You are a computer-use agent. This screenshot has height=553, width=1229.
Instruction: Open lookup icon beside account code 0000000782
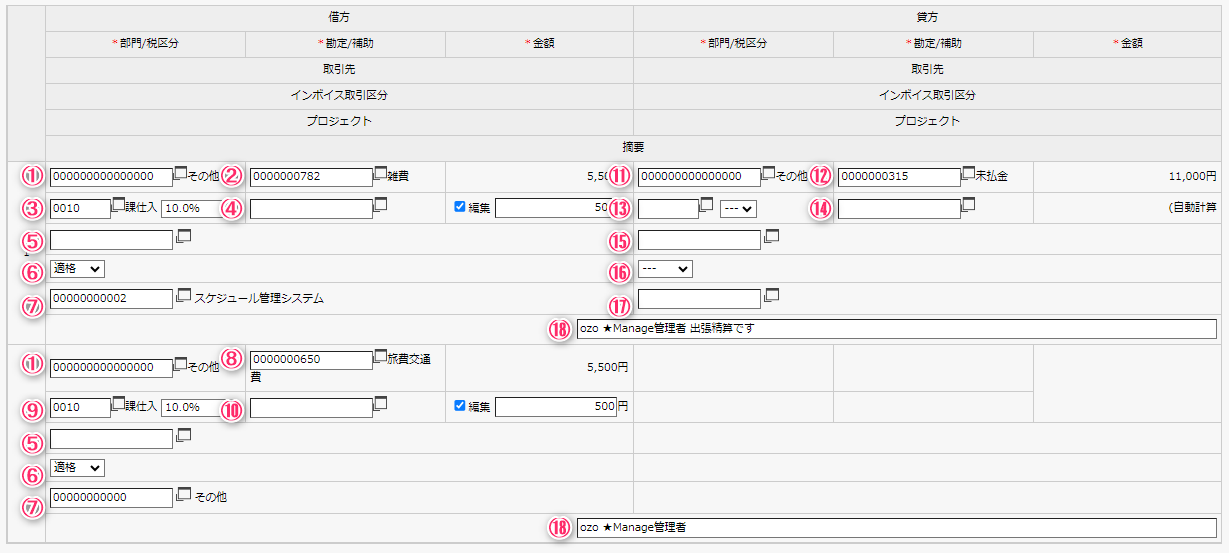pos(380,173)
